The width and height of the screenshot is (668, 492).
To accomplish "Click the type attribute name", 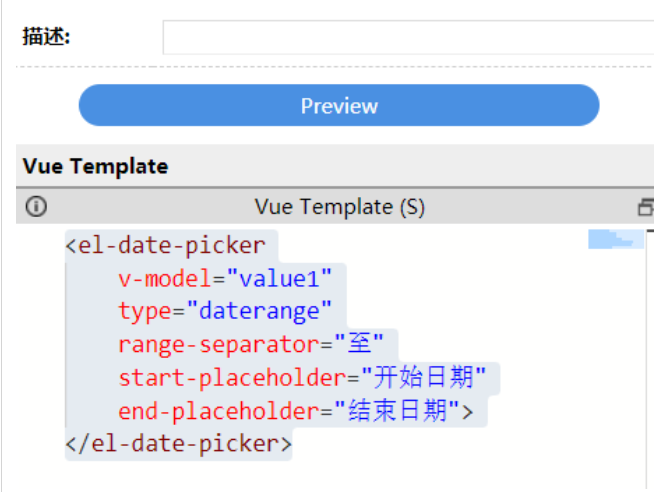I will click(x=144, y=311).
